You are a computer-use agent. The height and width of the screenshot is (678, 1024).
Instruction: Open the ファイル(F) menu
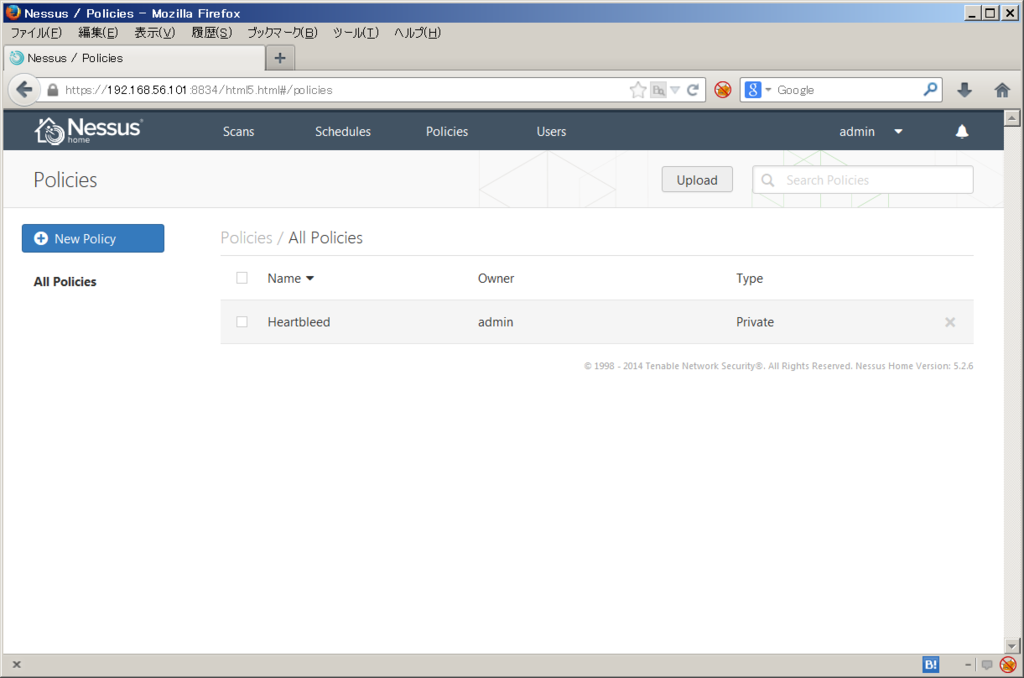[36, 33]
